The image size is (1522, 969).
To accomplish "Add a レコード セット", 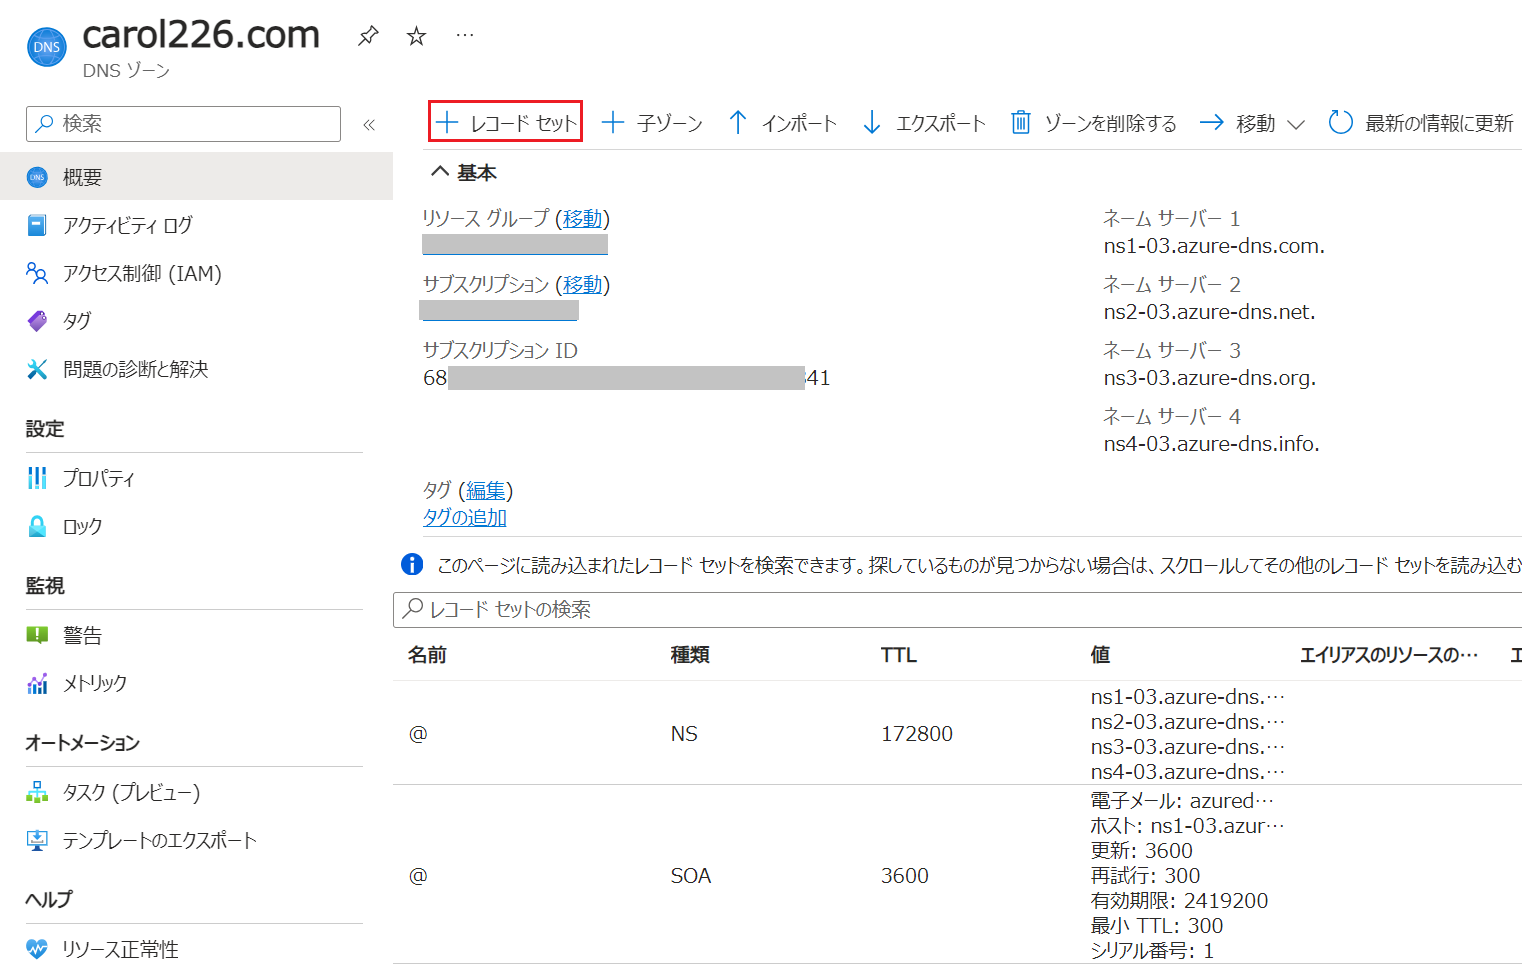I will (x=506, y=122).
